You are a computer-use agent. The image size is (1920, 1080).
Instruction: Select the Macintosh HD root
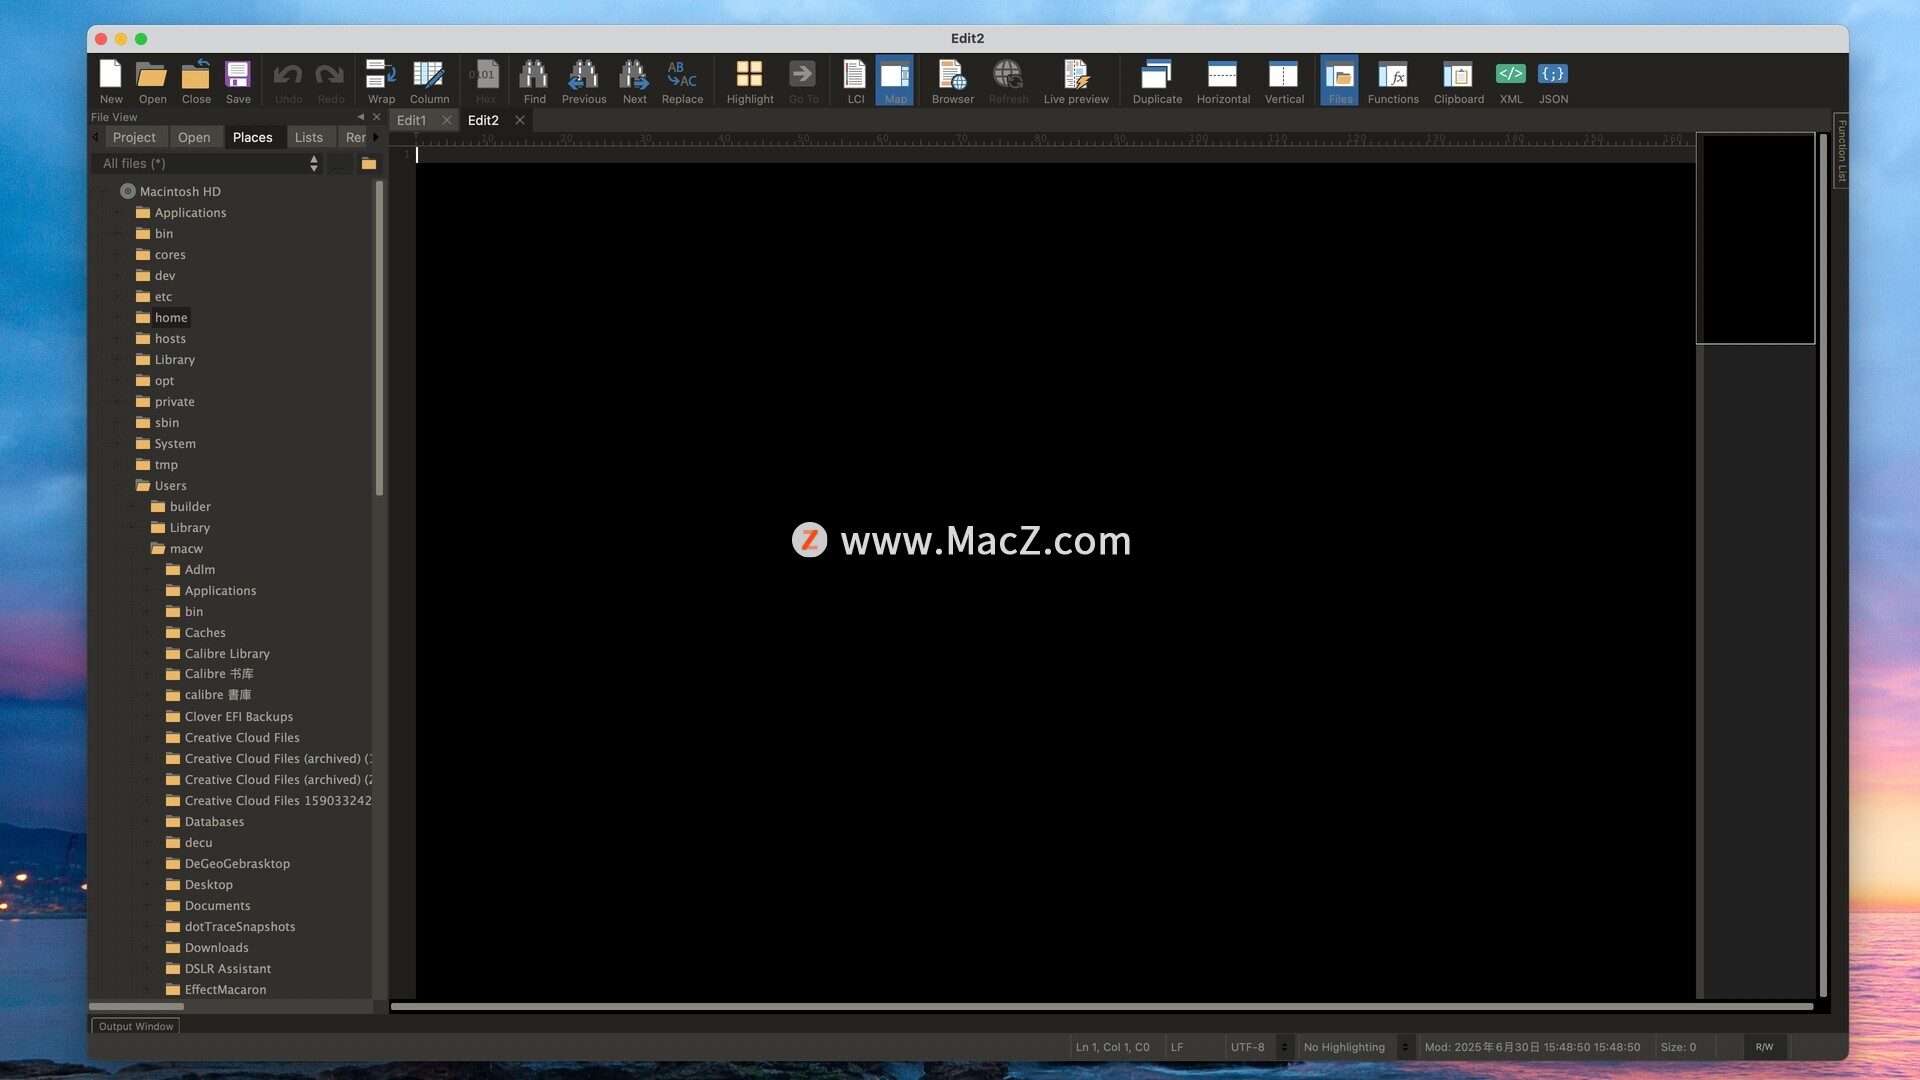point(180,191)
